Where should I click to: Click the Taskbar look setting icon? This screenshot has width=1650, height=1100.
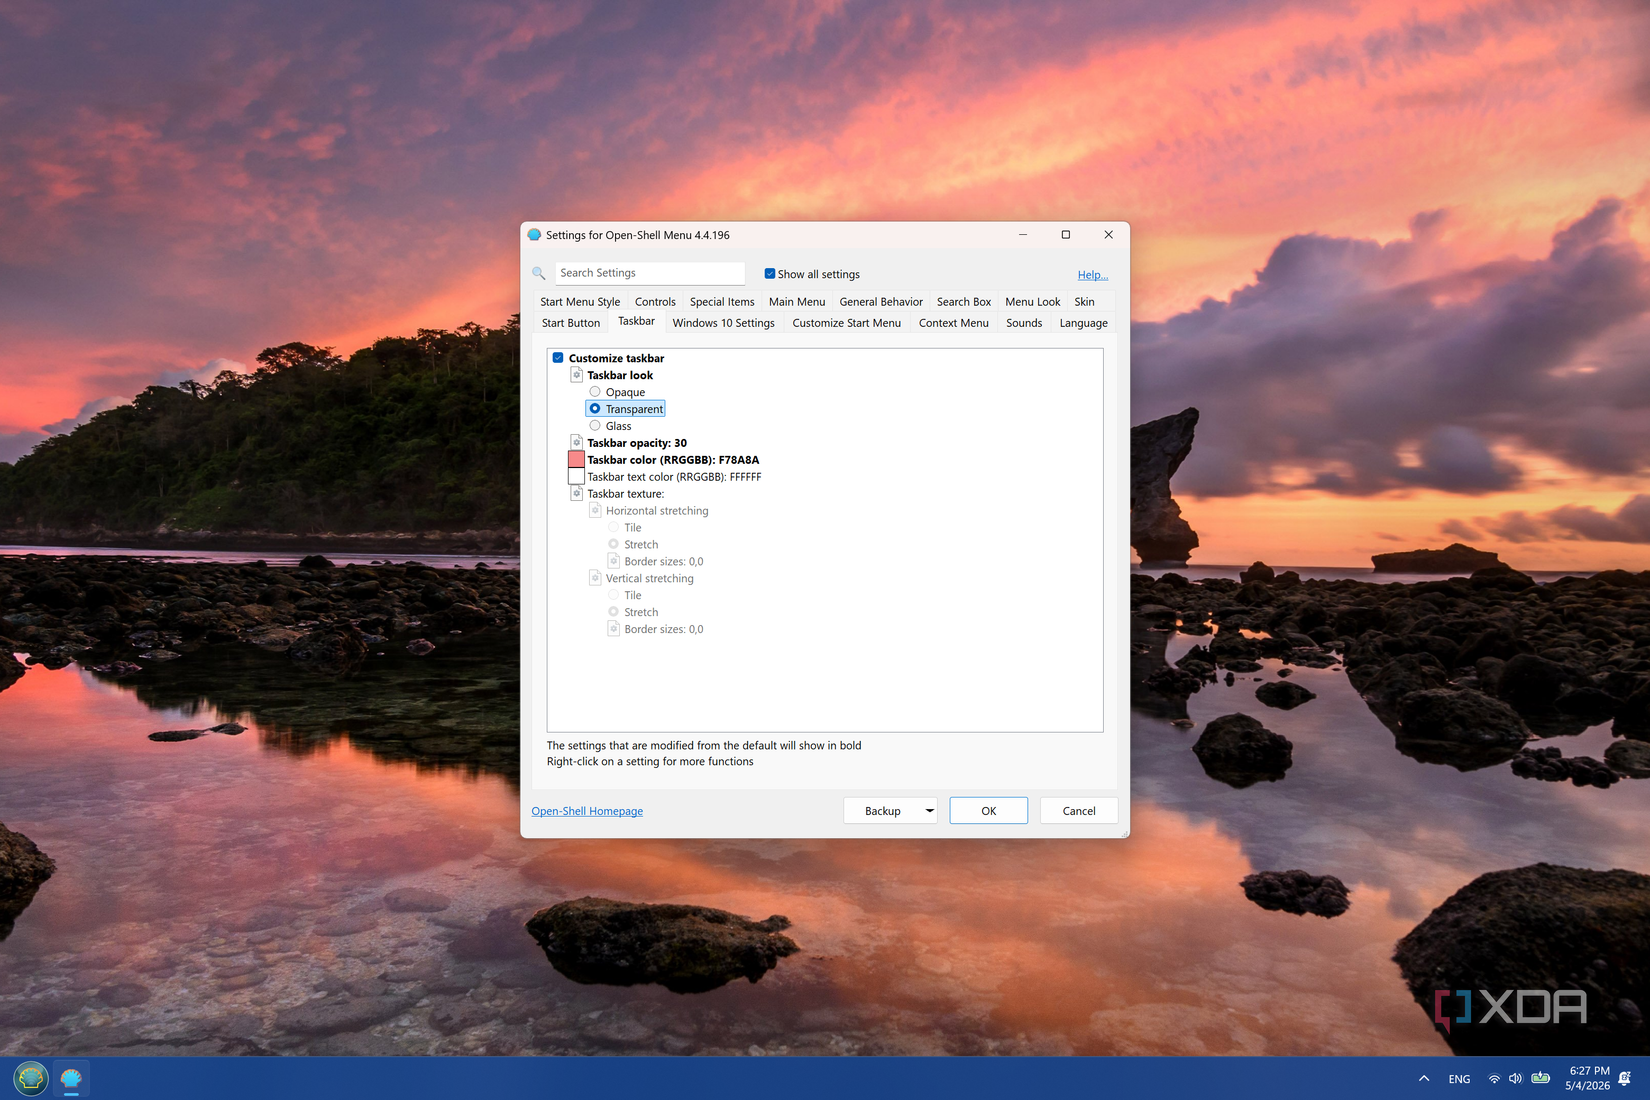(577, 375)
